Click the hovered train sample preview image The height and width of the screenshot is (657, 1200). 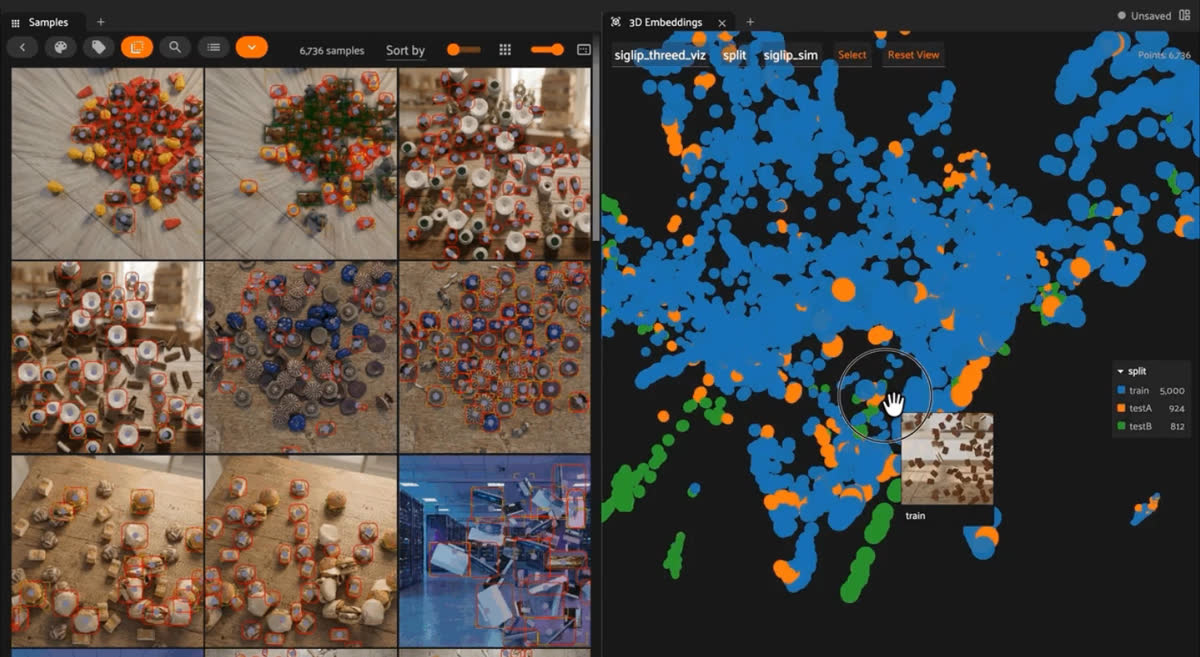coord(947,460)
